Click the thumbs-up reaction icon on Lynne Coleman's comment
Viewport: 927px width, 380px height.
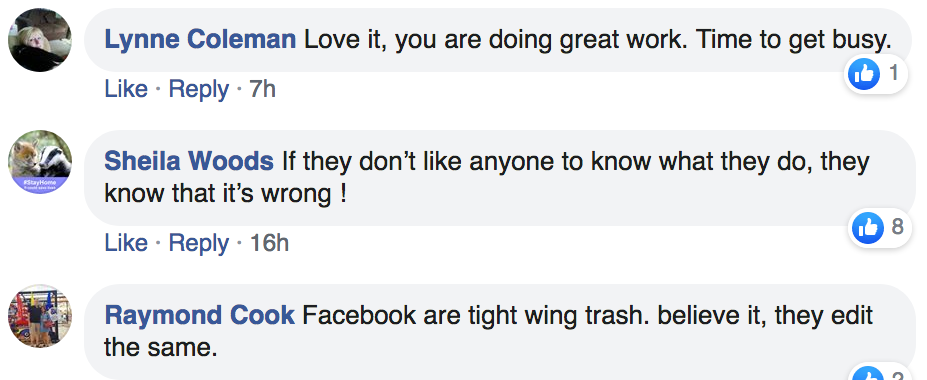point(864,74)
